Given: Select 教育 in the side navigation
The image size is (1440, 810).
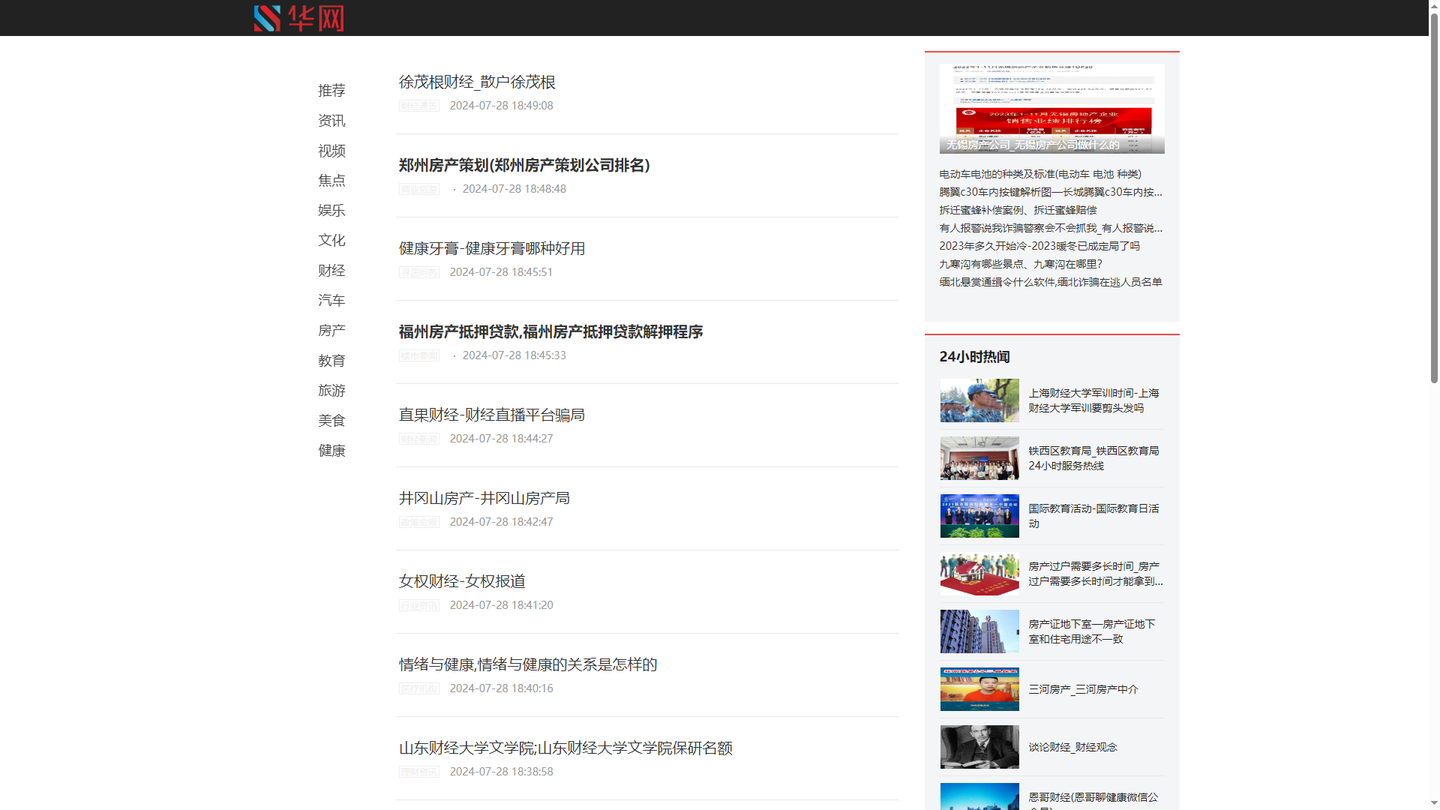Looking at the screenshot, I should [332, 360].
